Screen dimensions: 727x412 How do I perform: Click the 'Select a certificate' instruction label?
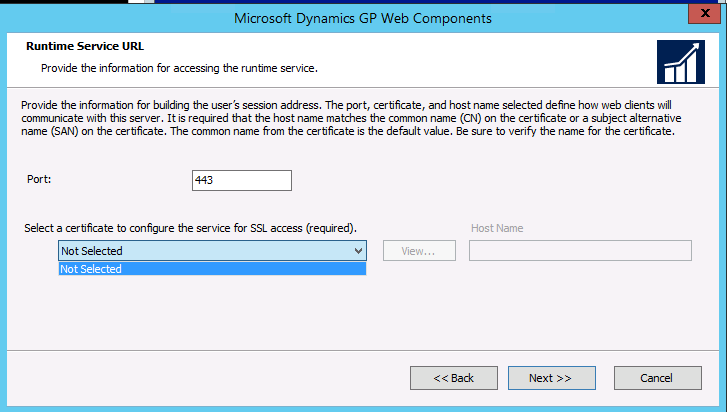tap(190, 228)
